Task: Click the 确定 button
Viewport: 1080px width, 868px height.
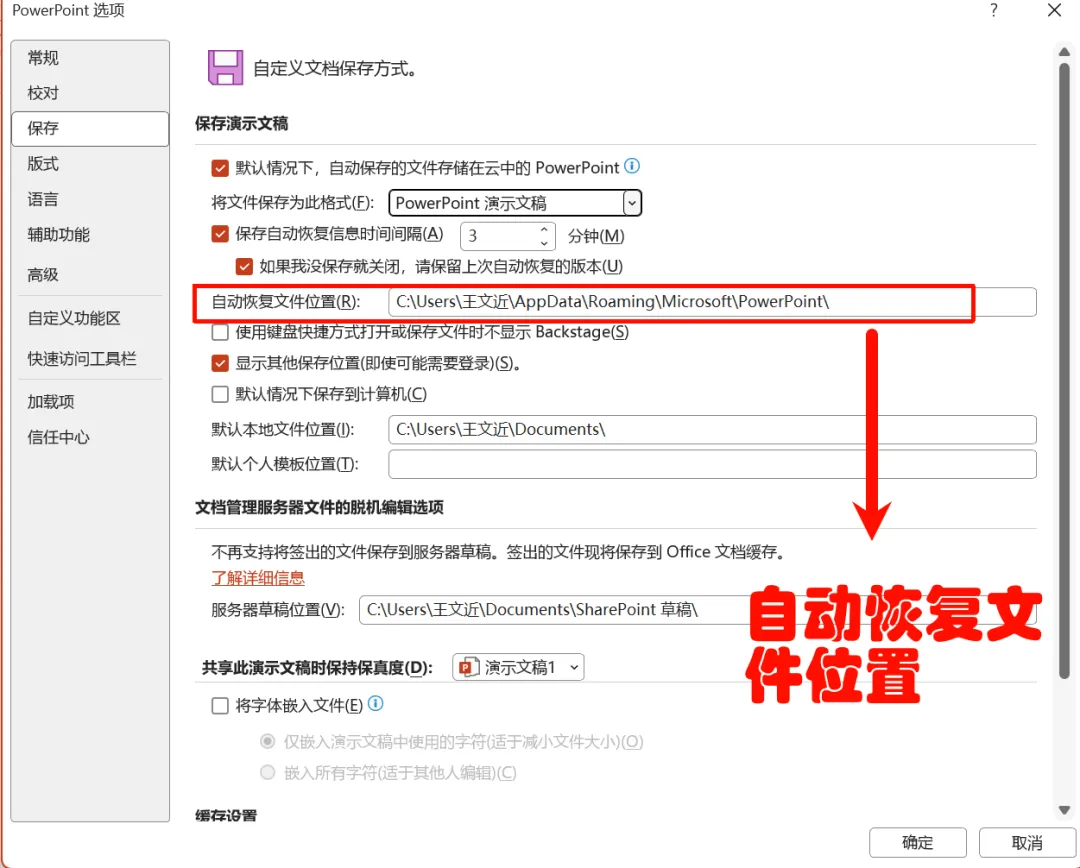Action: [917, 842]
